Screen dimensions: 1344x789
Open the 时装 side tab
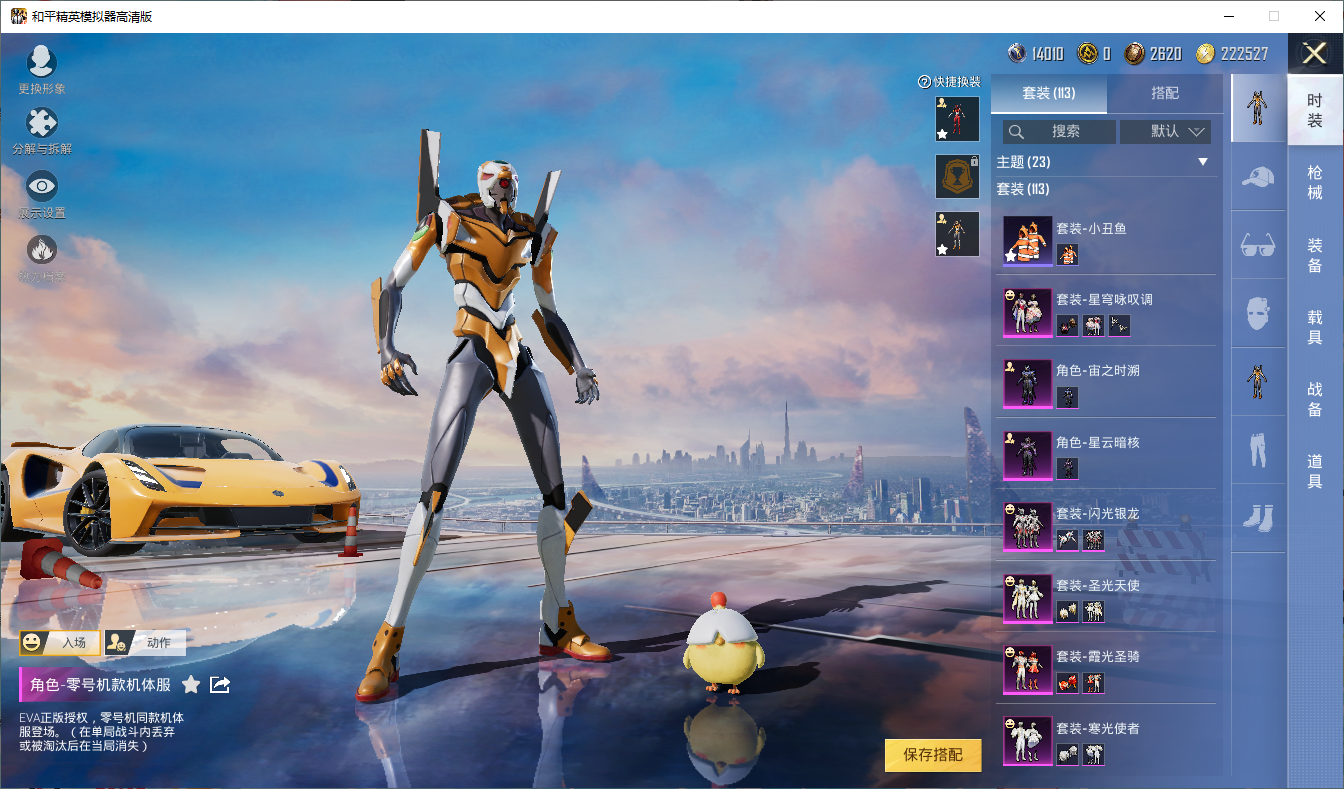(1315, 110)
